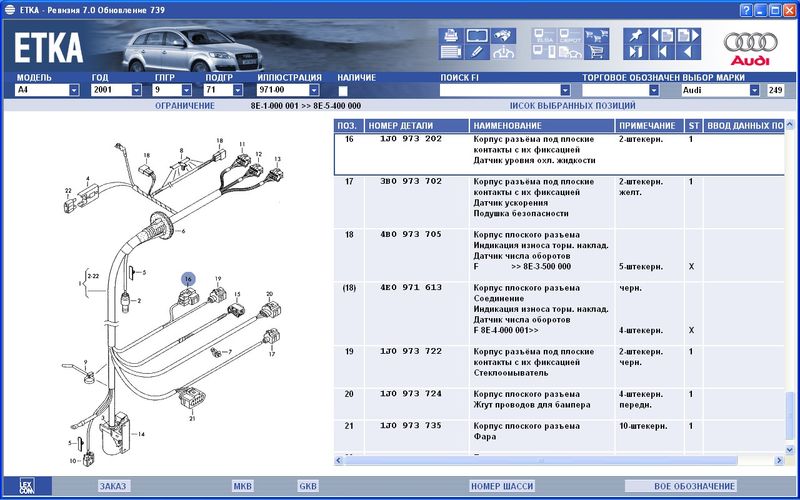Screen dimensions: 800x500
Task: Open ИСОК ВЫБРАННЫХ ПОЗИЦИЙ tab
Action: (x=572, y=106)
